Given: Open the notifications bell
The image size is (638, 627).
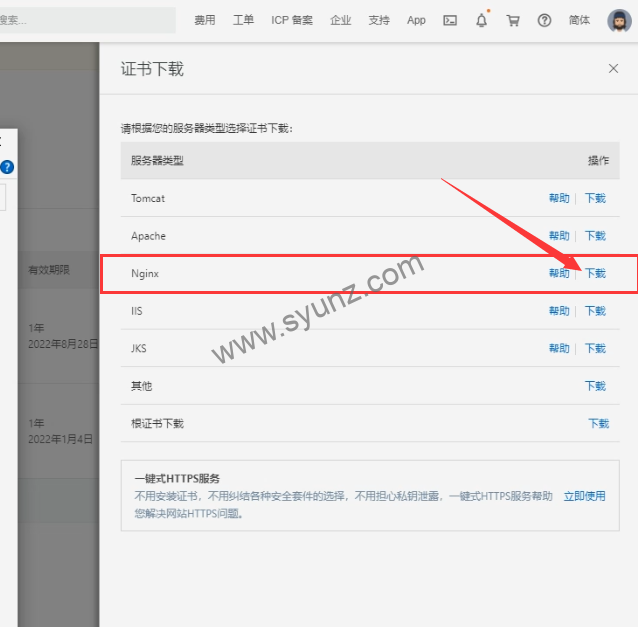Looking at the screenshot, I should tap(481, 20).
